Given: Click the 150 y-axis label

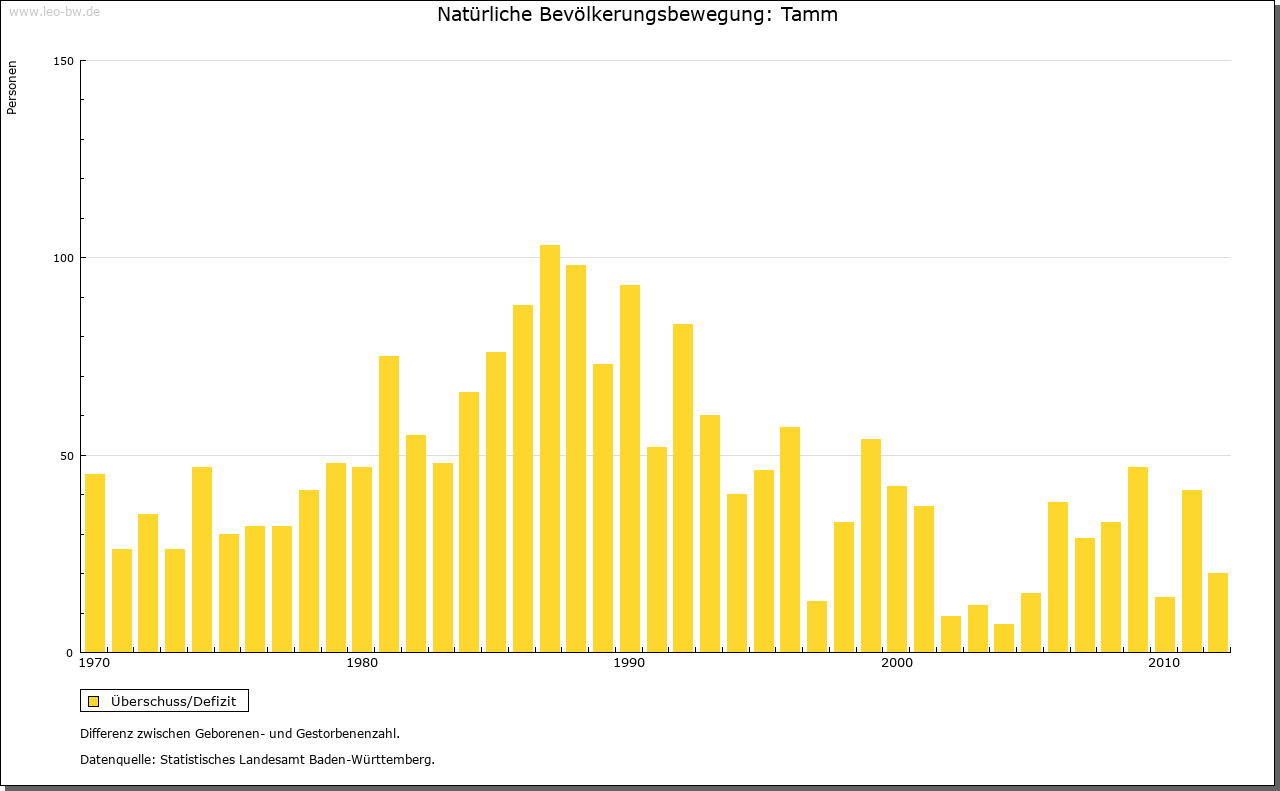Looking at the screenshot, I should click(63, 61).
